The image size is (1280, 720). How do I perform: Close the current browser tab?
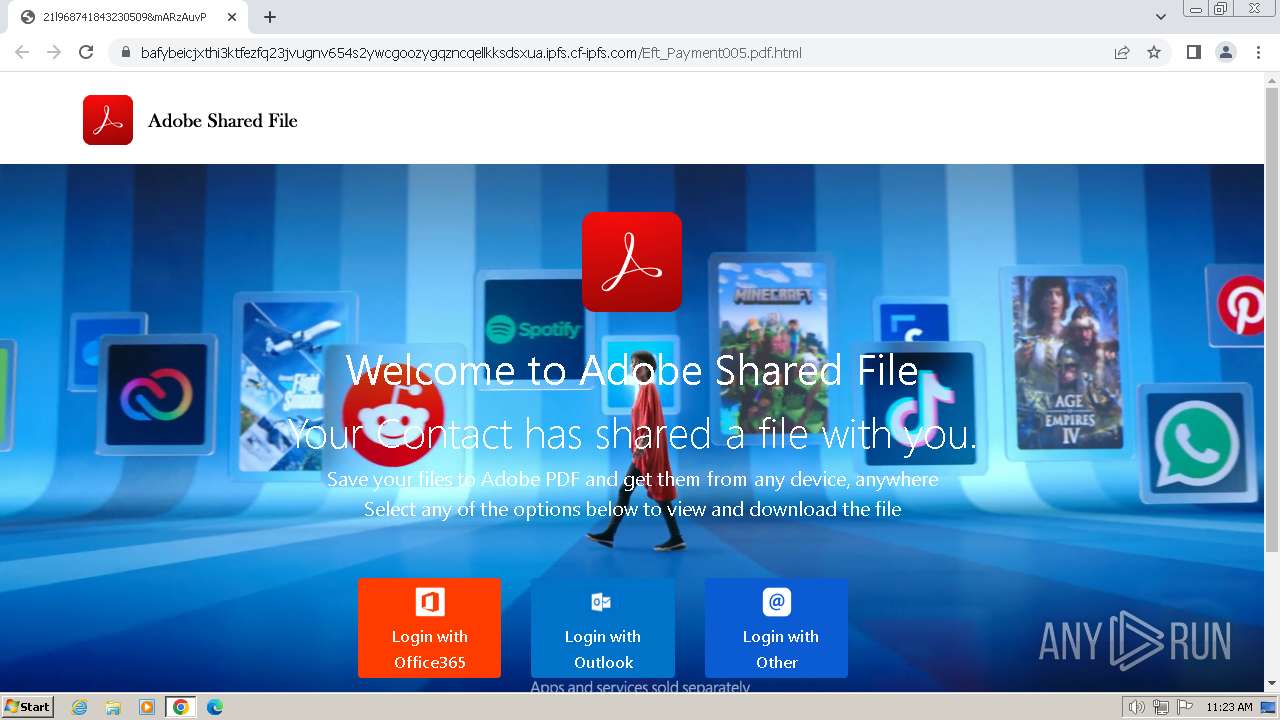[x=231, y=17]
